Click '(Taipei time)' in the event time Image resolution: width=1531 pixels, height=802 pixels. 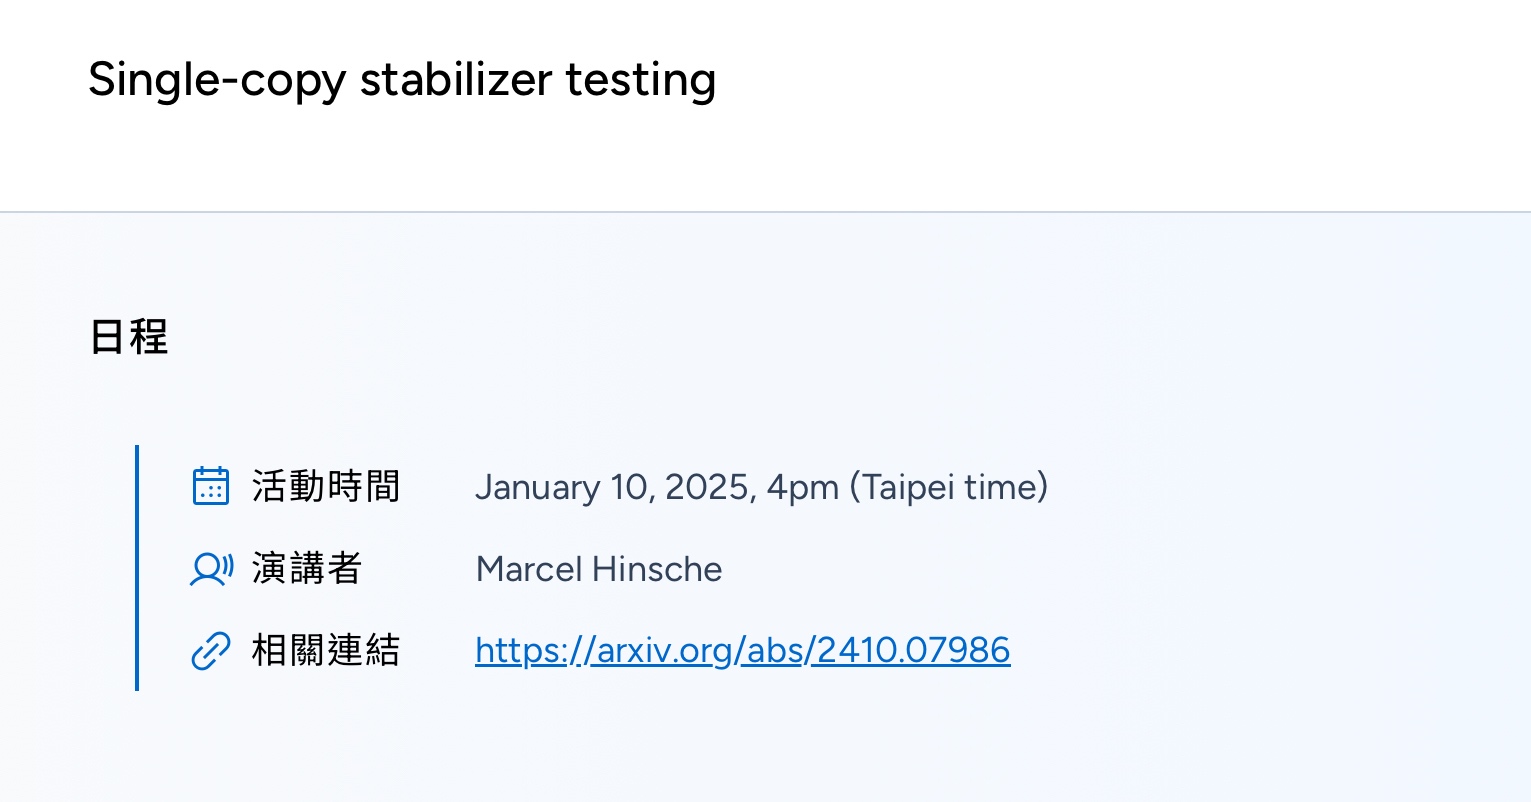pyautogui.click(x=948, y=487)
